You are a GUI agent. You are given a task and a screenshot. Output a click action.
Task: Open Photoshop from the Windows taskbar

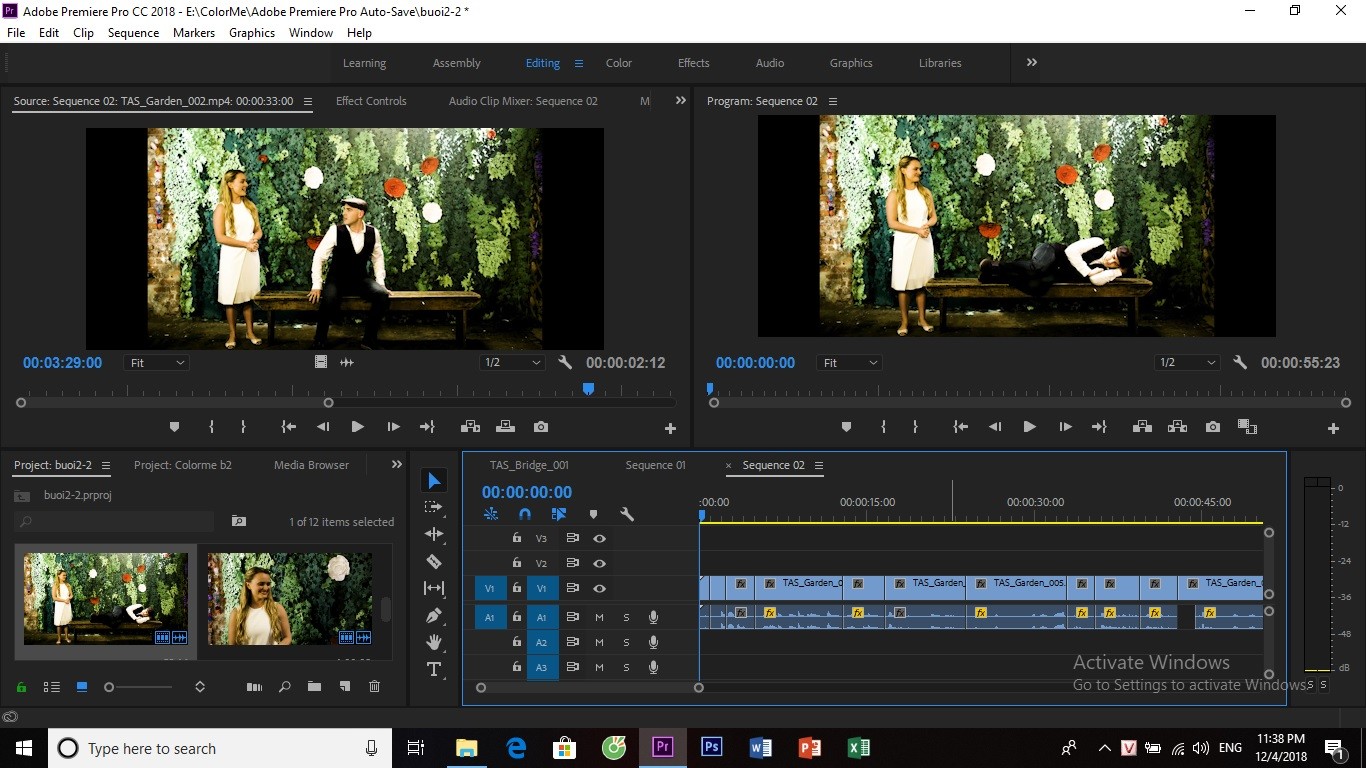pyautogui.click(x=711, y=748)
